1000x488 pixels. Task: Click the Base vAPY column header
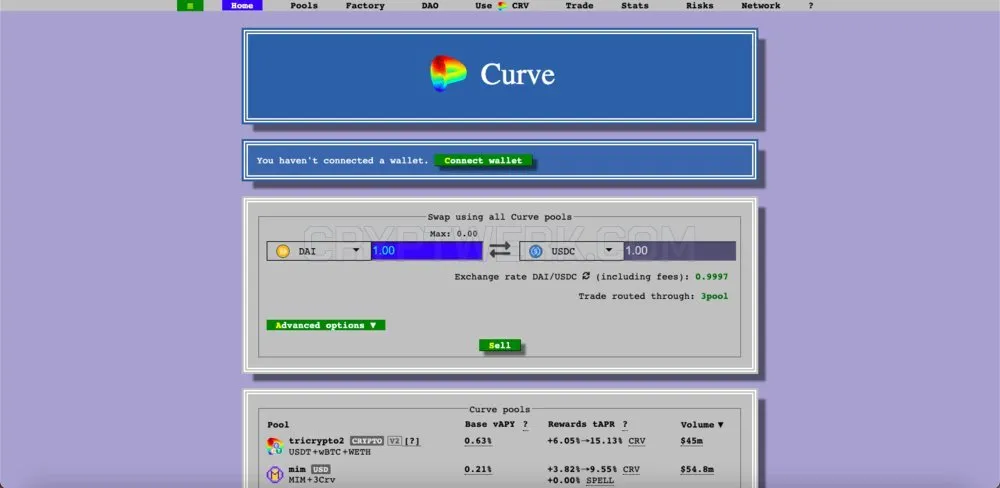[x=489, y=425]
